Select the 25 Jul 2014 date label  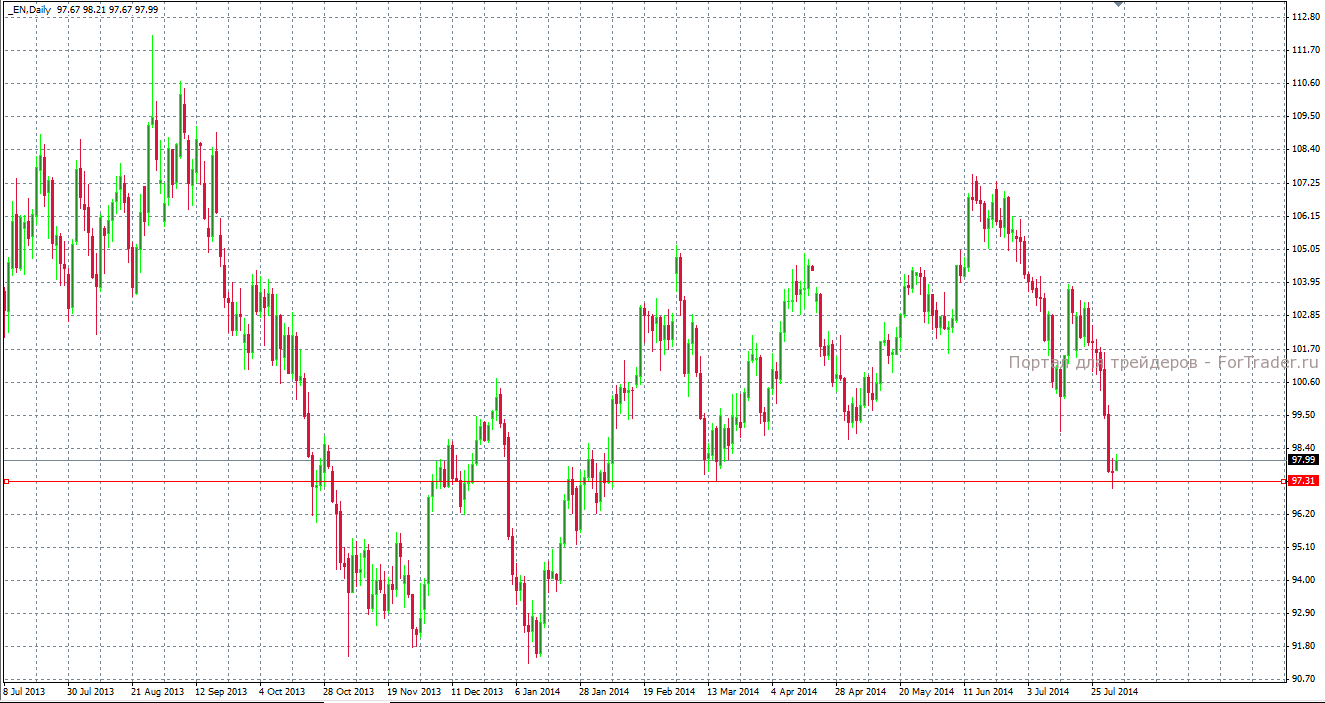click(x=1115, y=691)
